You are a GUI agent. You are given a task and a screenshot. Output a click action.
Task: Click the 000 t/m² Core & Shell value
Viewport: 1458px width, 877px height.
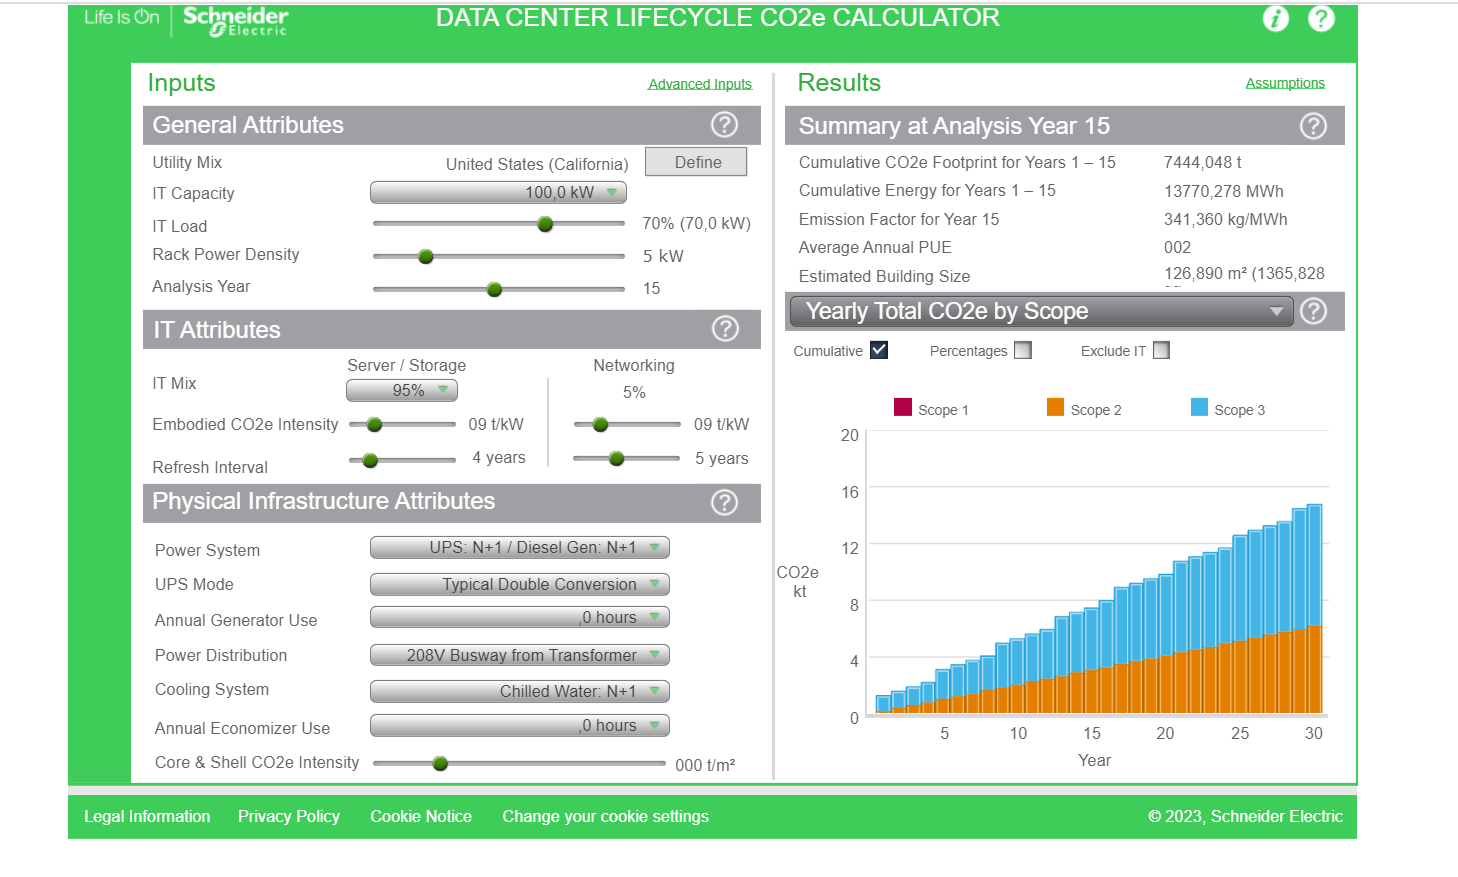(705, 765)
